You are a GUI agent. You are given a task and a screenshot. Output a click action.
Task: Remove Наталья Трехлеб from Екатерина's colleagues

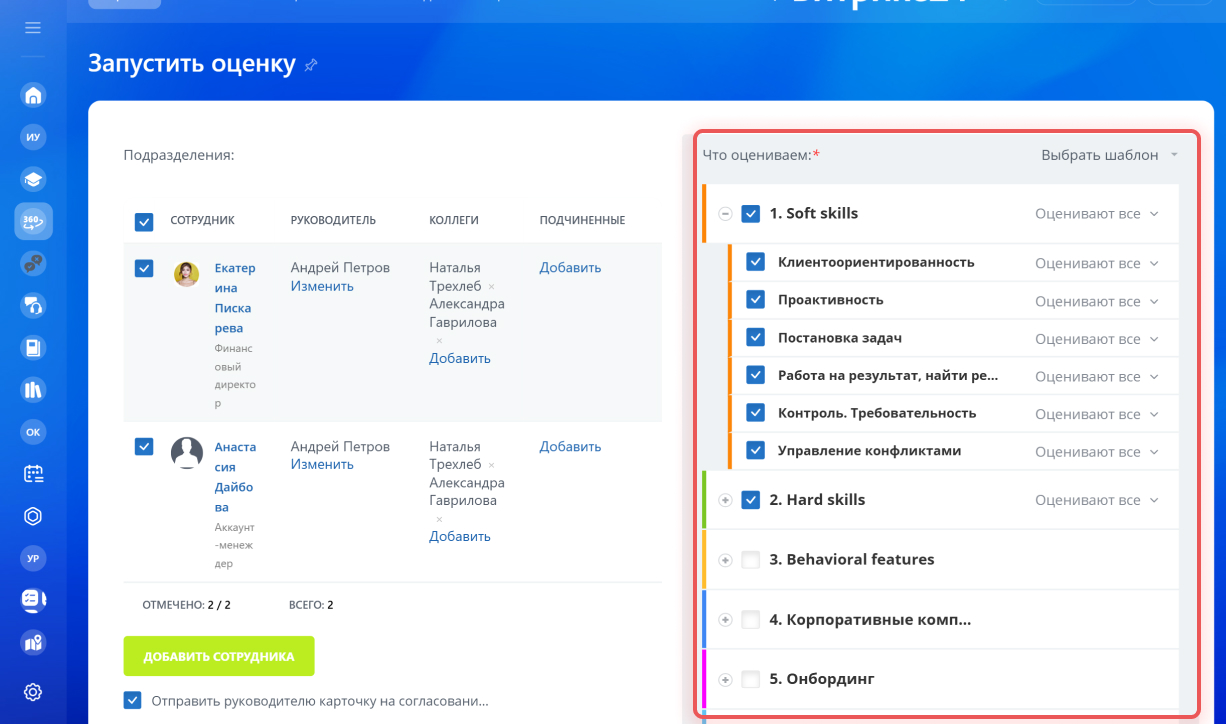point(491,286)
